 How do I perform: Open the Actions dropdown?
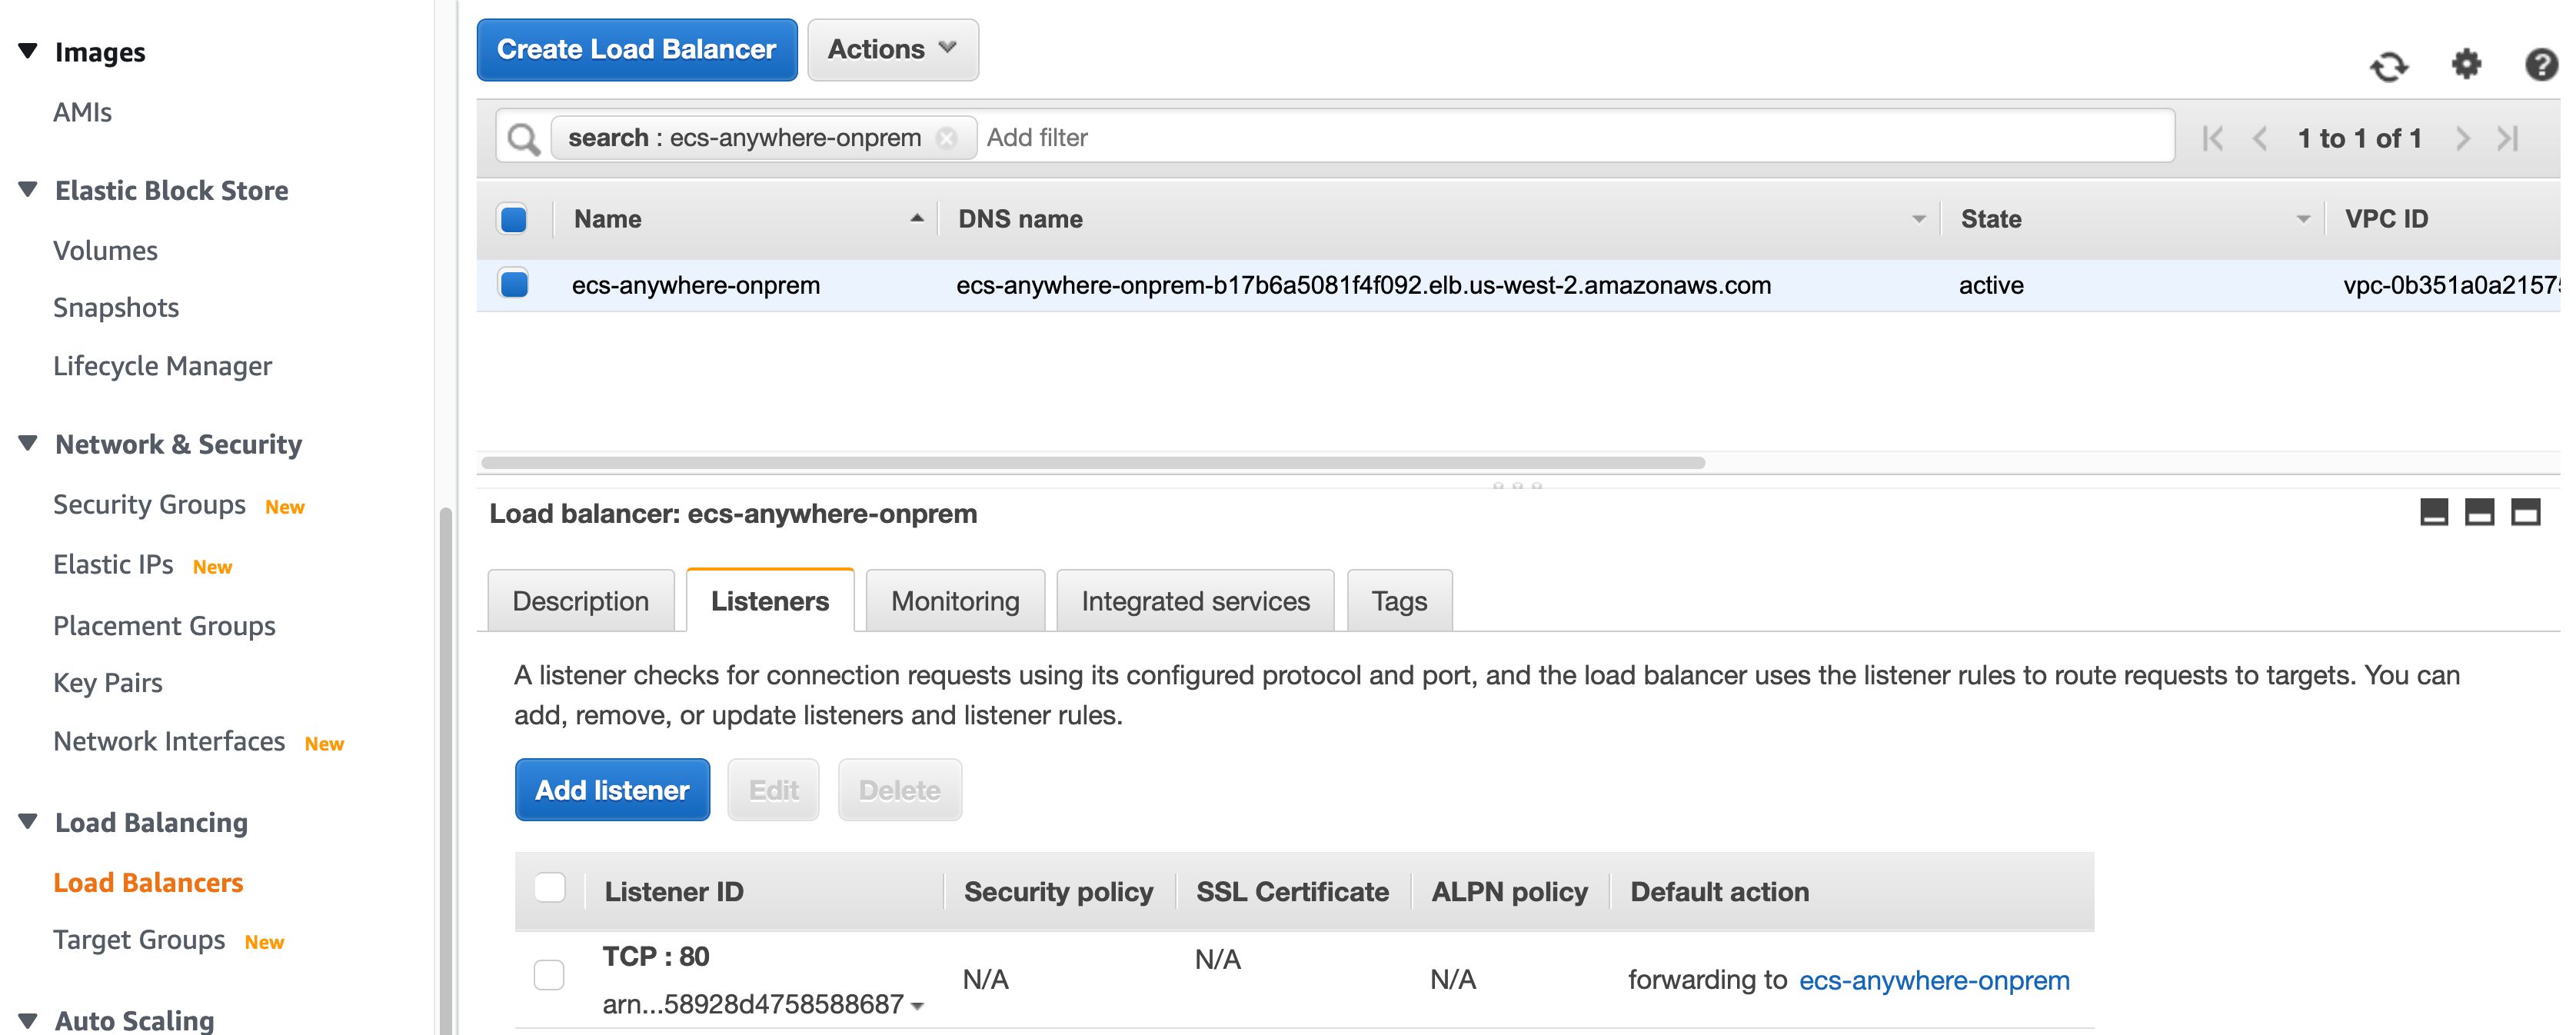point(892,49)
